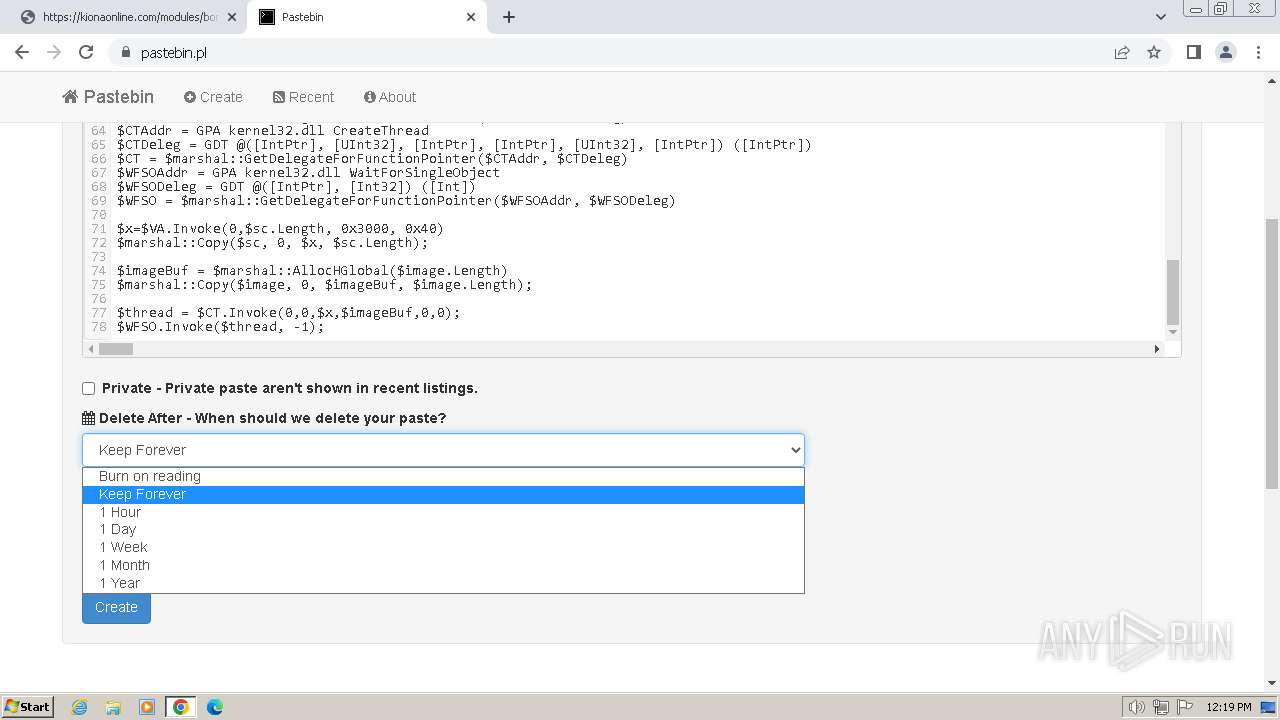Choose 1 Month expiration

(443, 565)
